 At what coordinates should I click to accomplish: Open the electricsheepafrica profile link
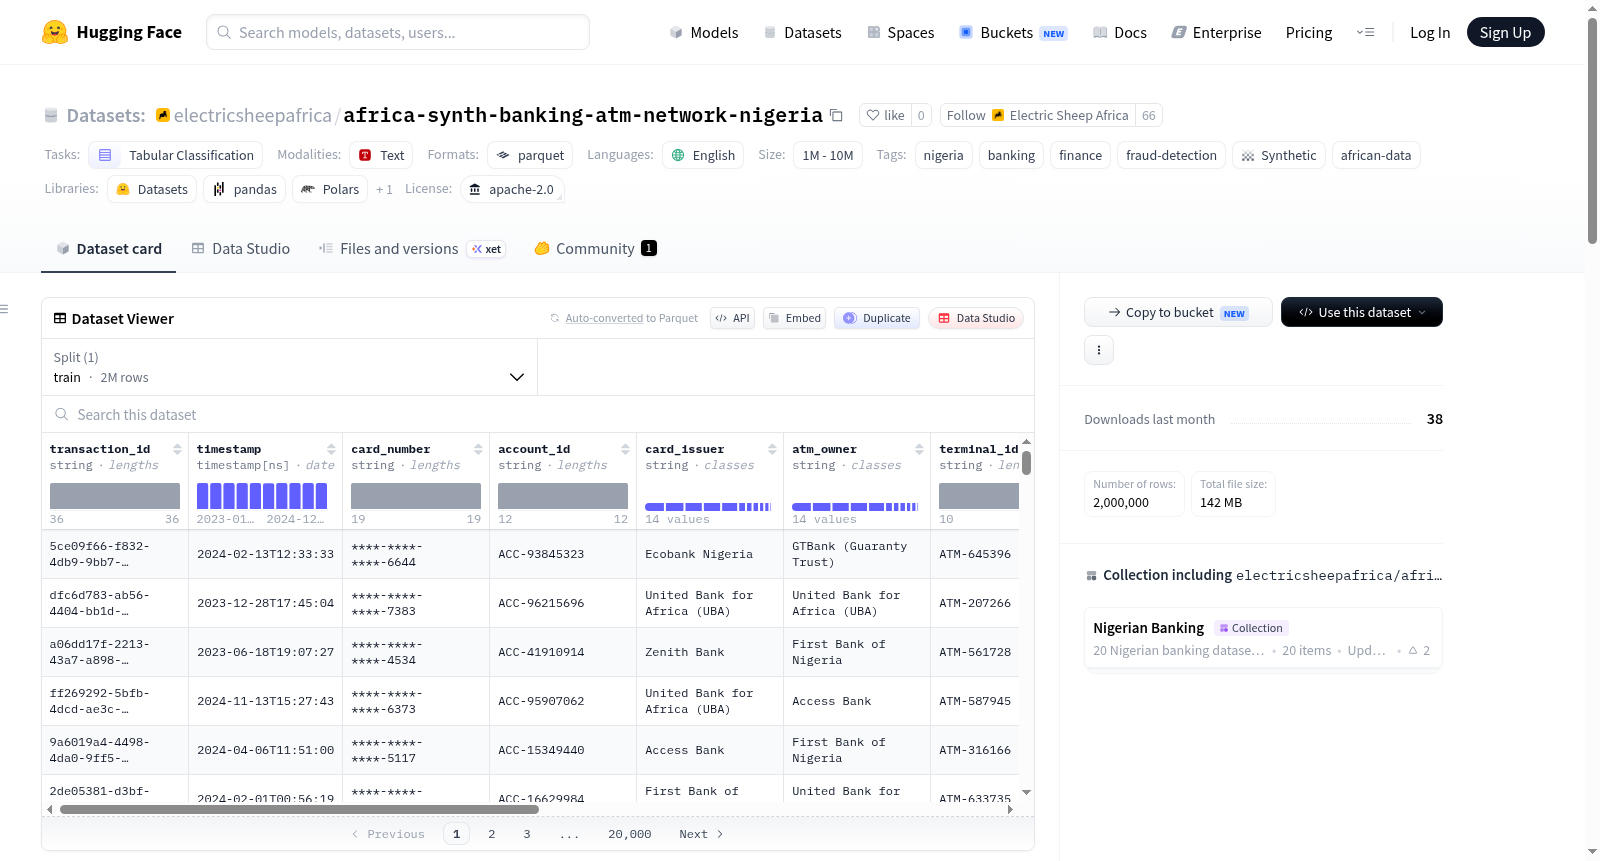click(x=252, y=115)
